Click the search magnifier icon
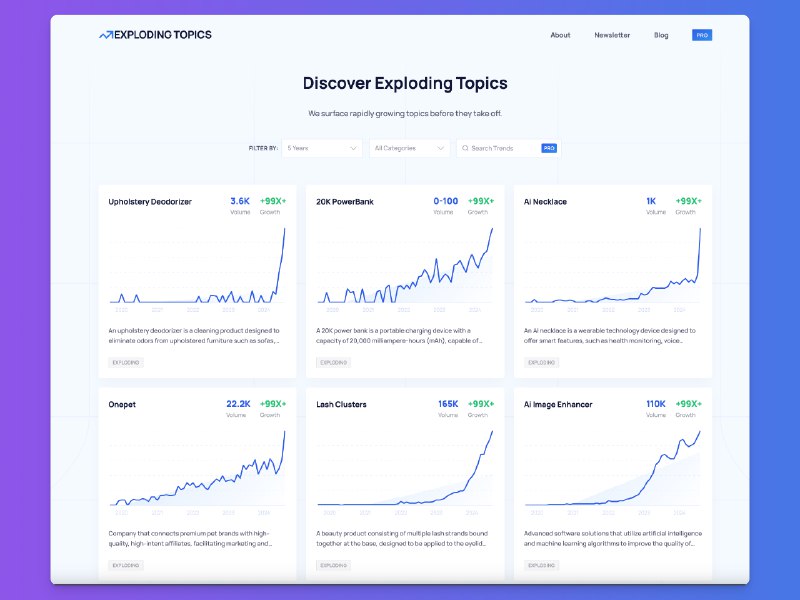This screenshot has height=600, width=800. (x=465, y=148)
